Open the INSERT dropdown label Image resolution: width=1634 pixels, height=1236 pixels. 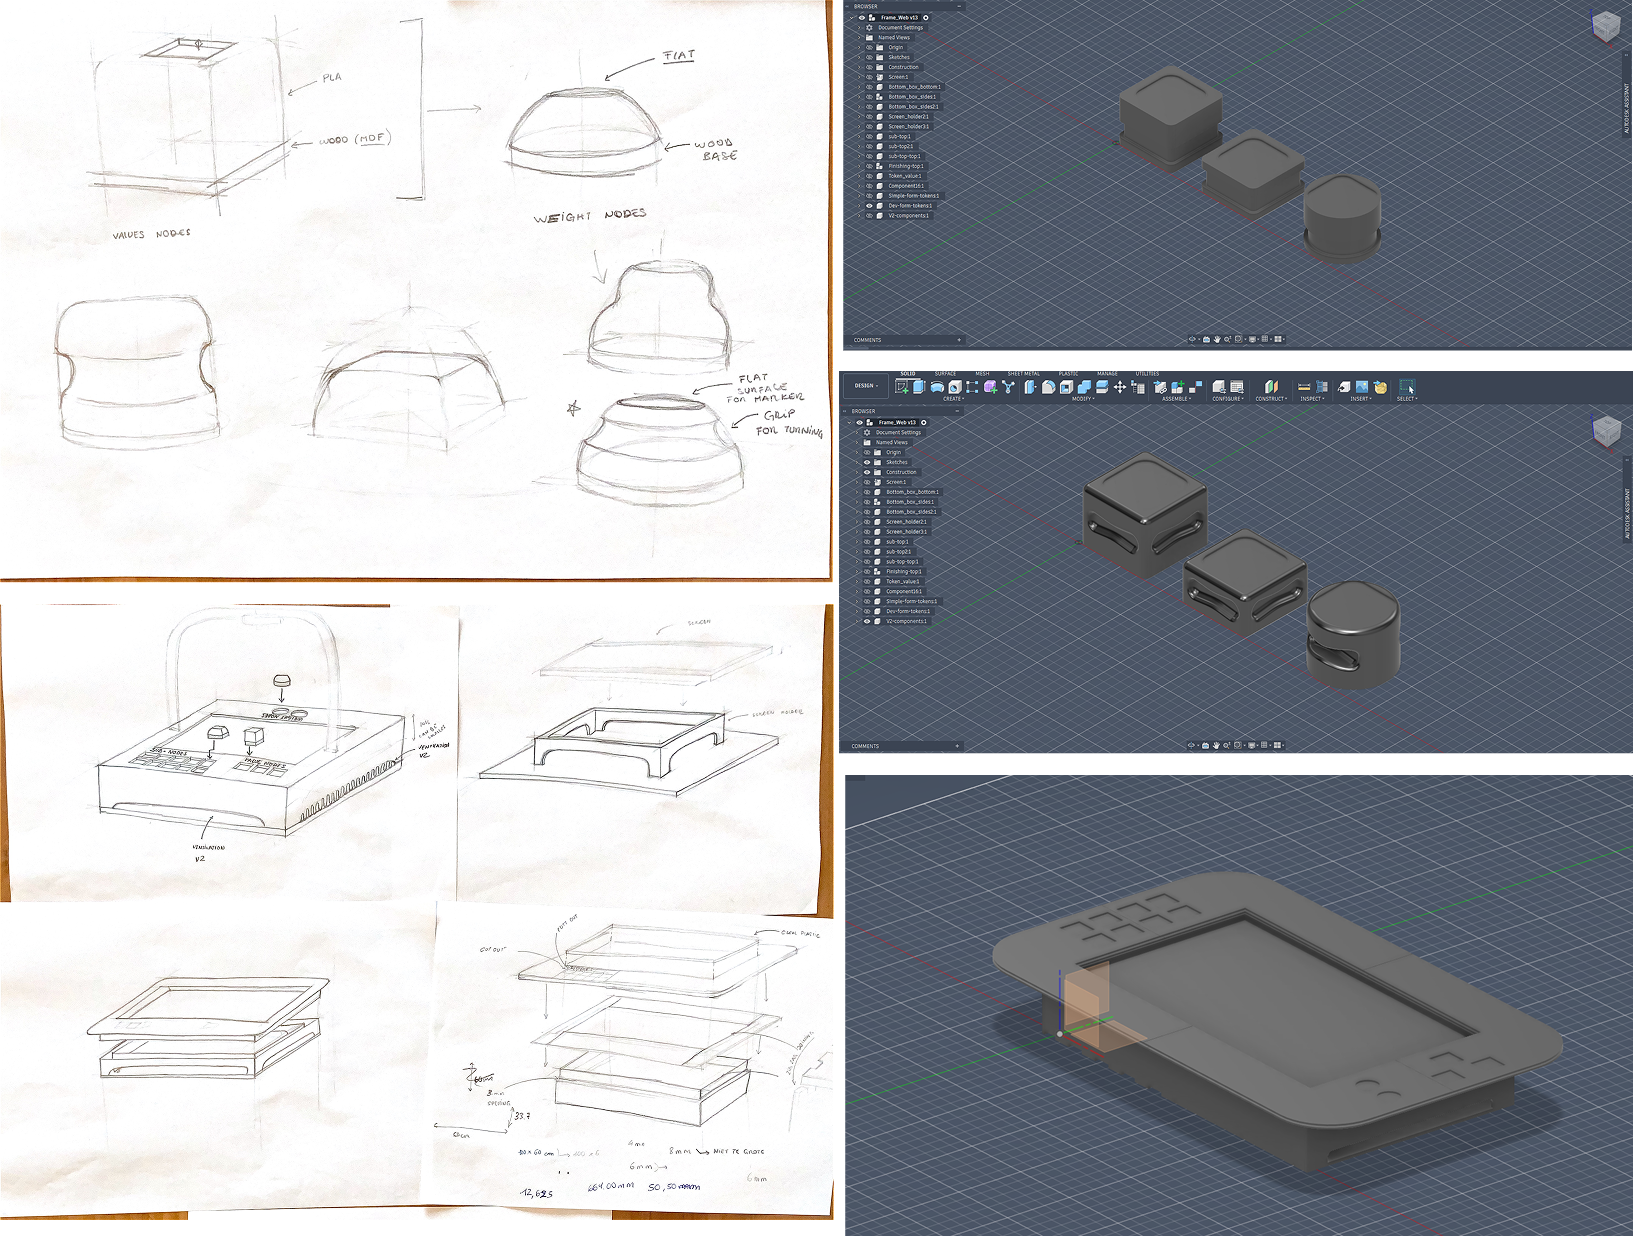point(1361,399)
